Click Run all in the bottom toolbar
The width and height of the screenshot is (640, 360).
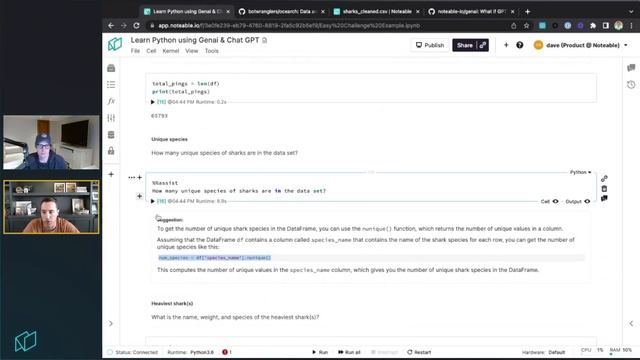(349, 352)
